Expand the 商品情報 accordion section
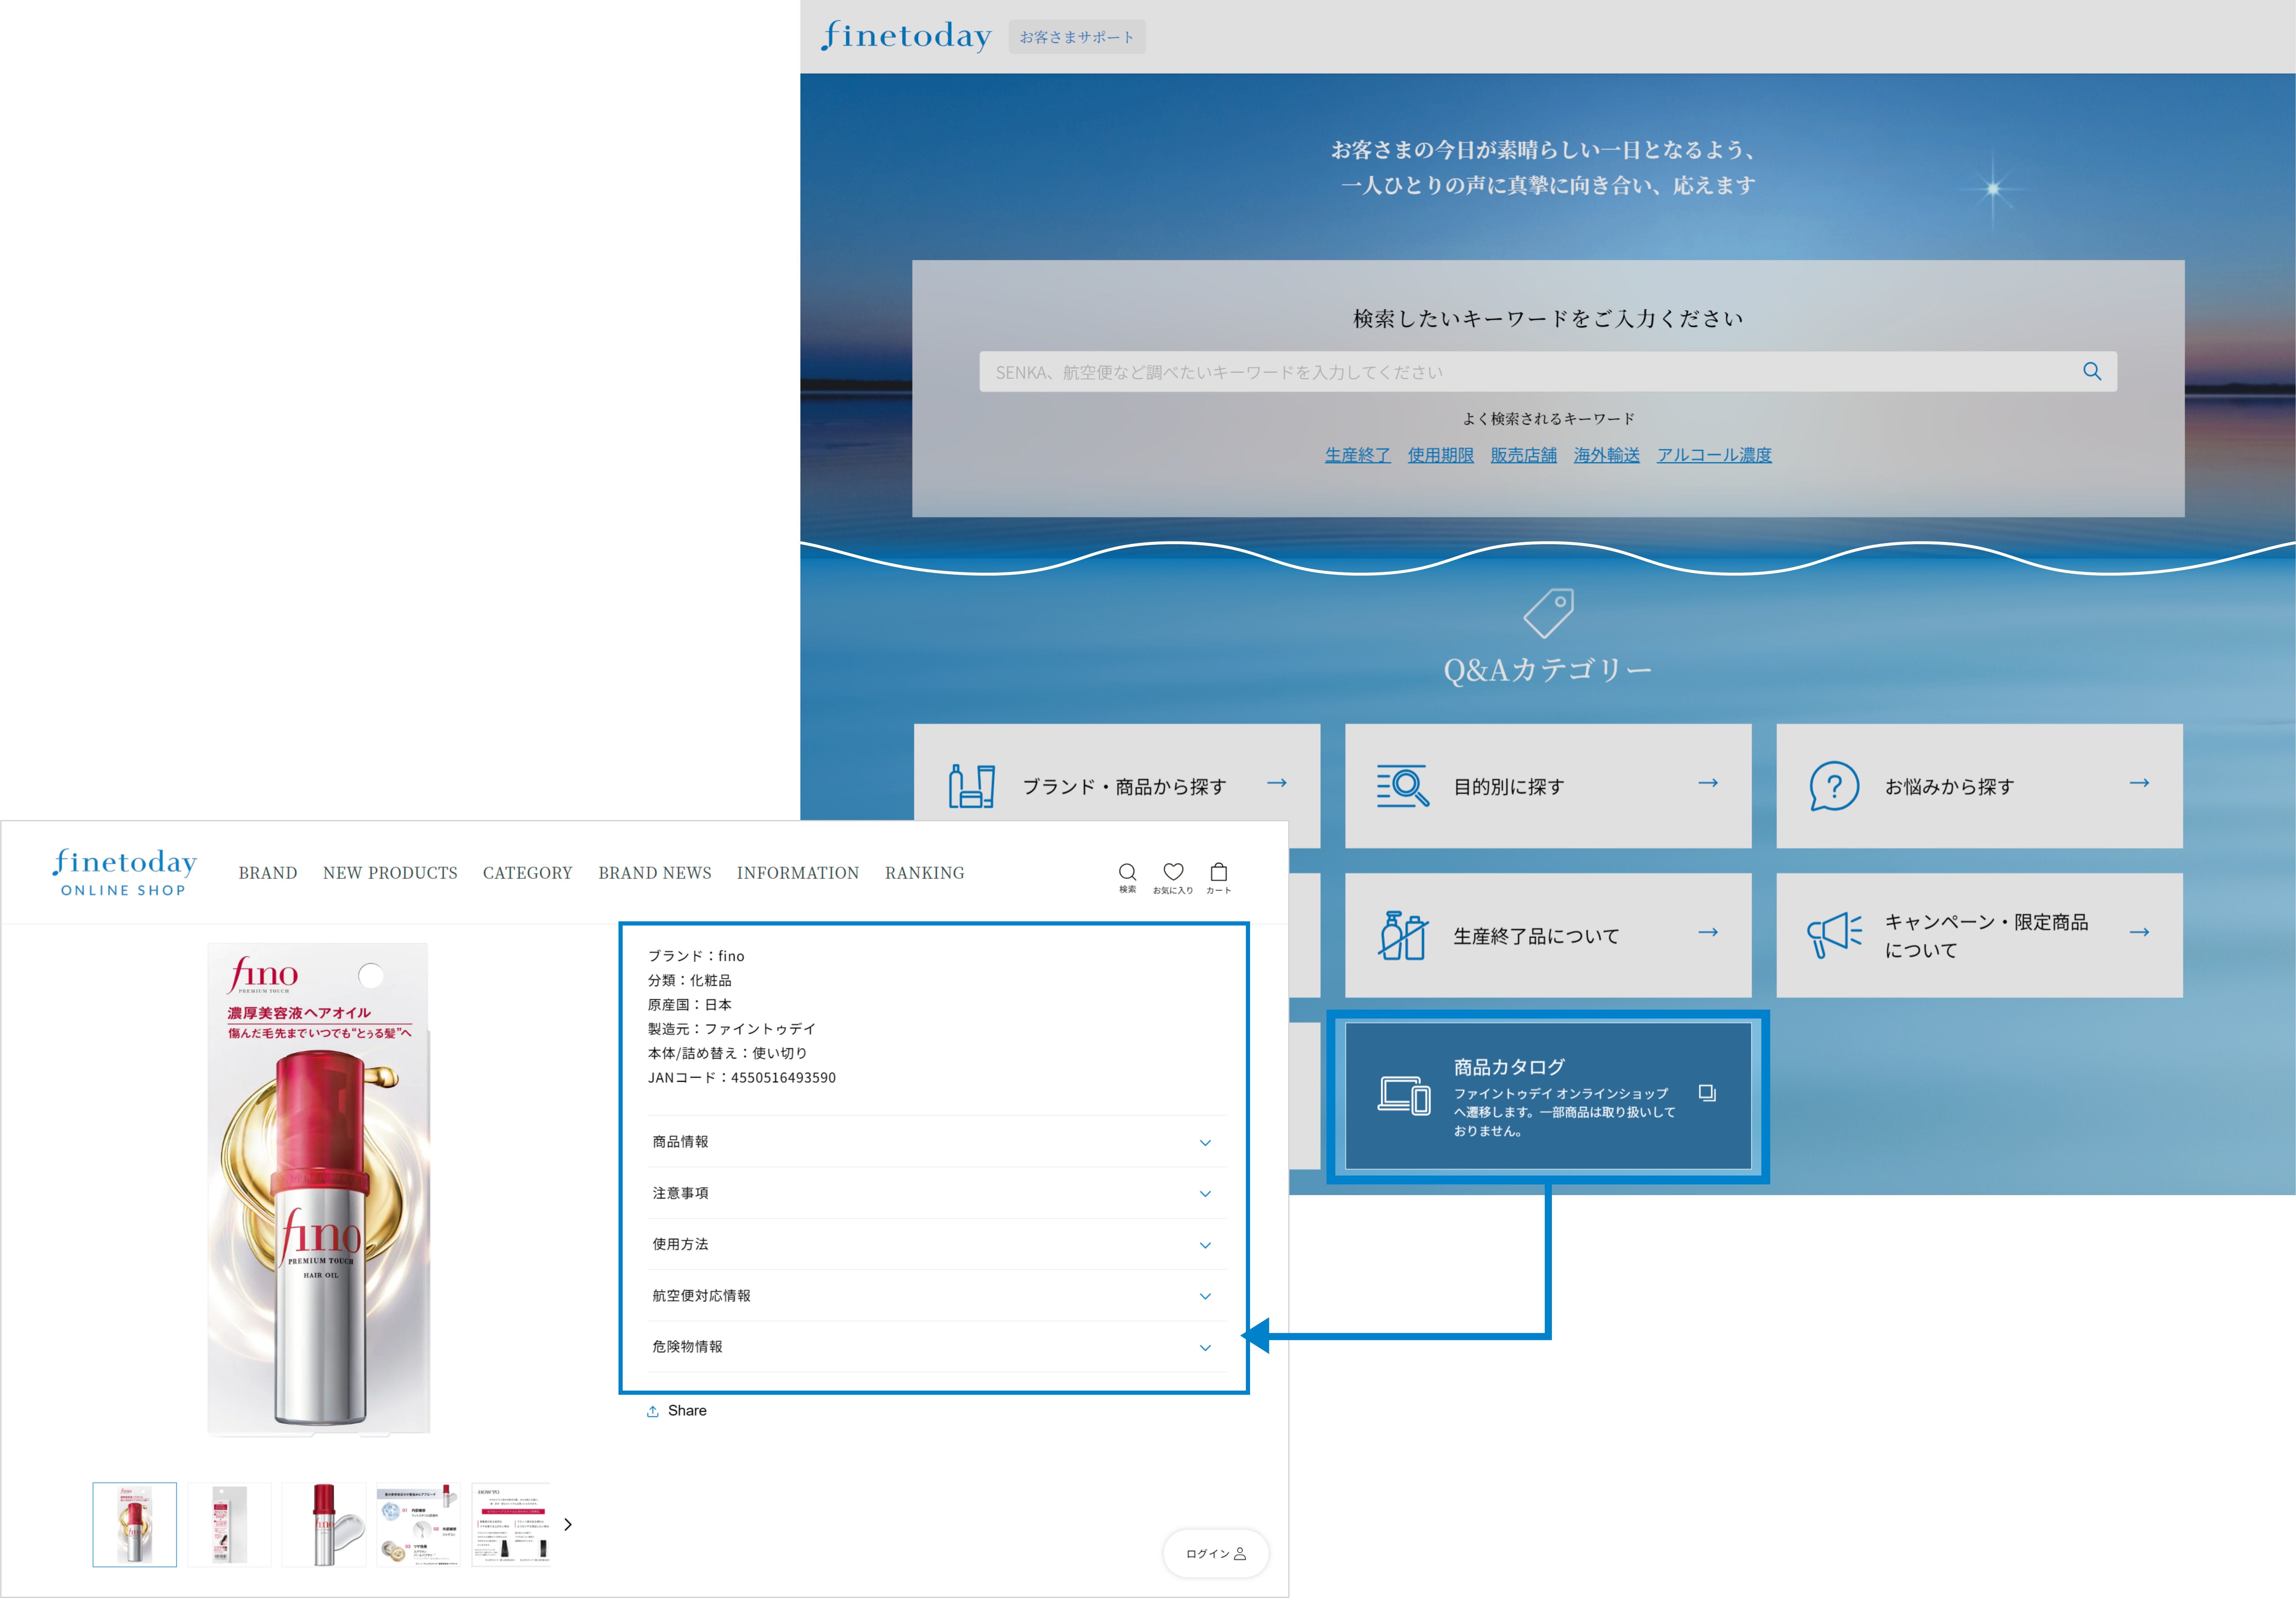The width and height of the screenshot is (2296, 1598). (1205, 1143)
